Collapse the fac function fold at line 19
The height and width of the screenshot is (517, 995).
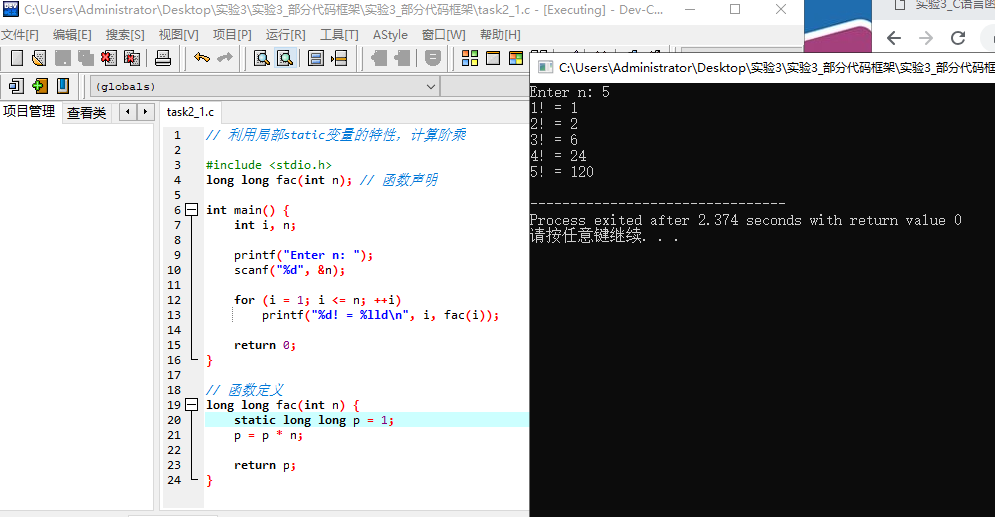191,405
